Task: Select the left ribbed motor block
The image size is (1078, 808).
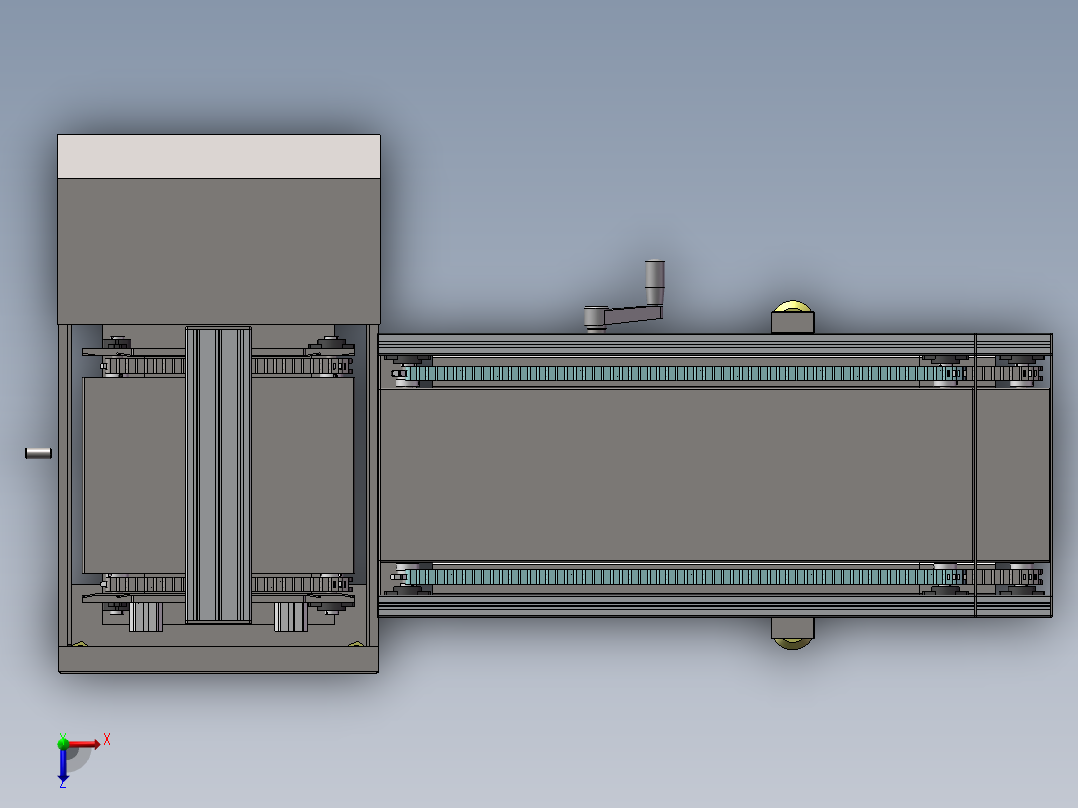Action: [146, 616]
